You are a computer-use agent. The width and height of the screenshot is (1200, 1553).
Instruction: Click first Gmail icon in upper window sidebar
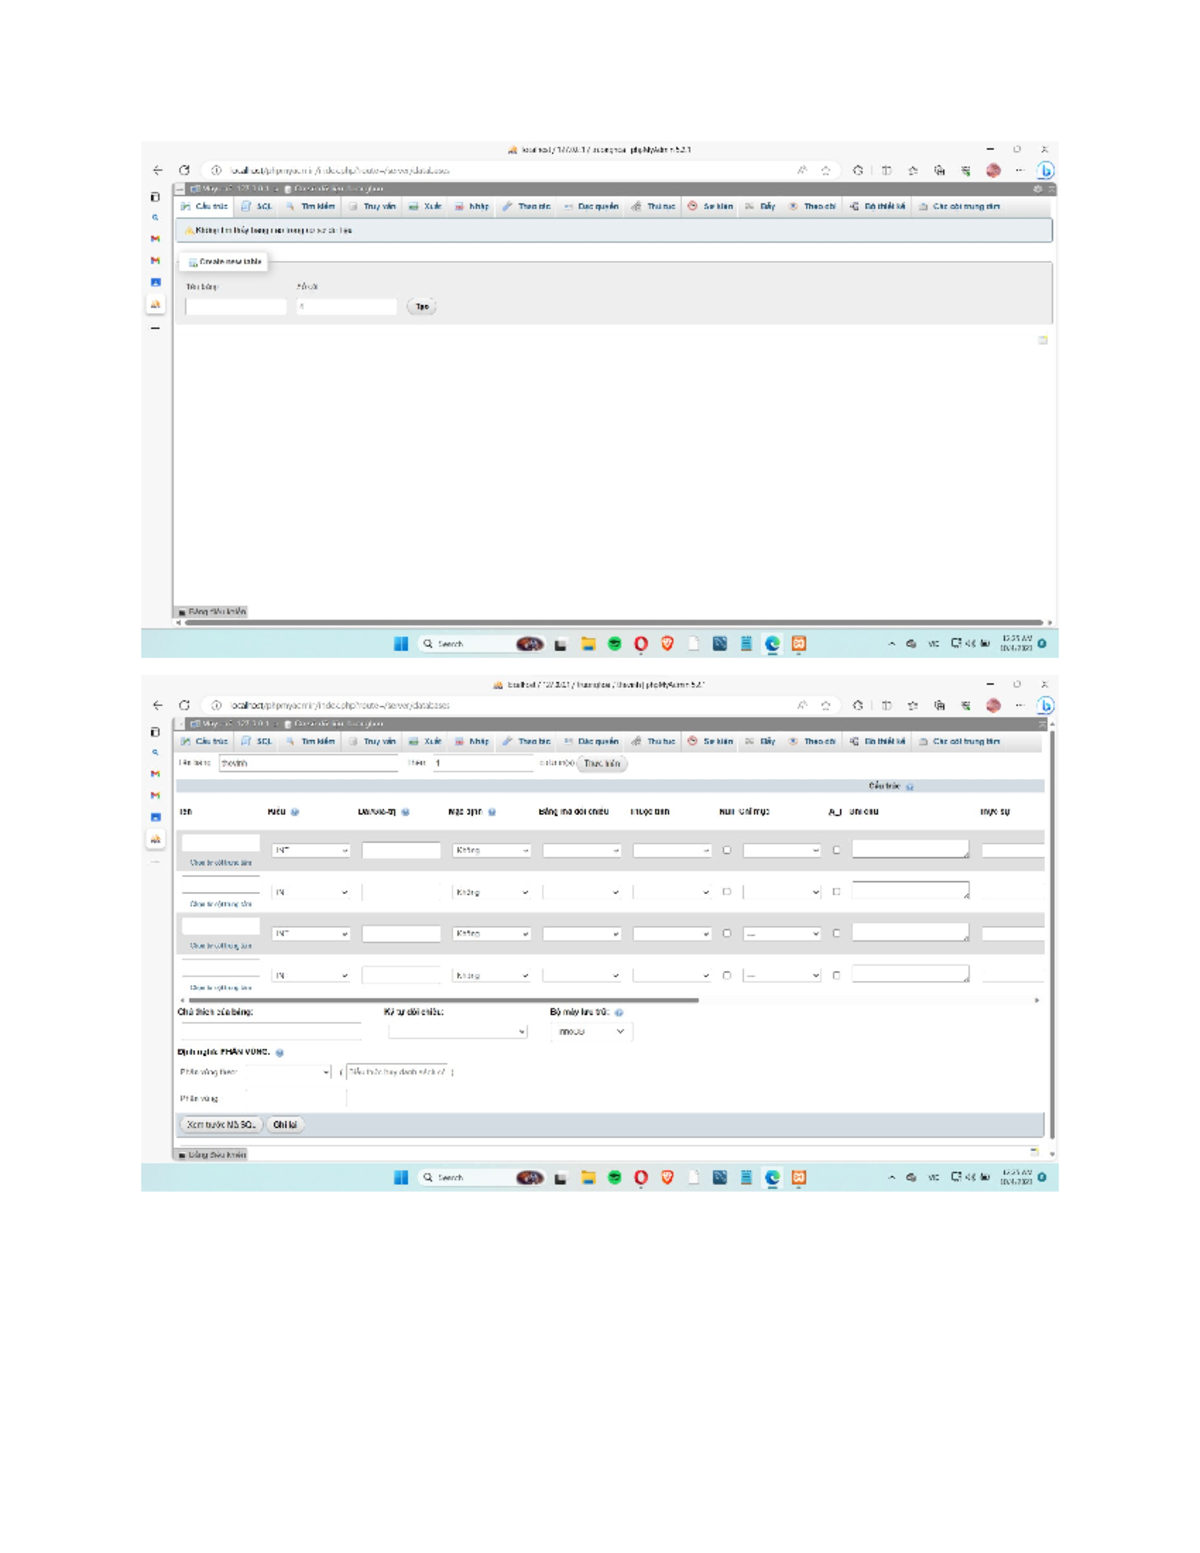(x=155, y=239)
